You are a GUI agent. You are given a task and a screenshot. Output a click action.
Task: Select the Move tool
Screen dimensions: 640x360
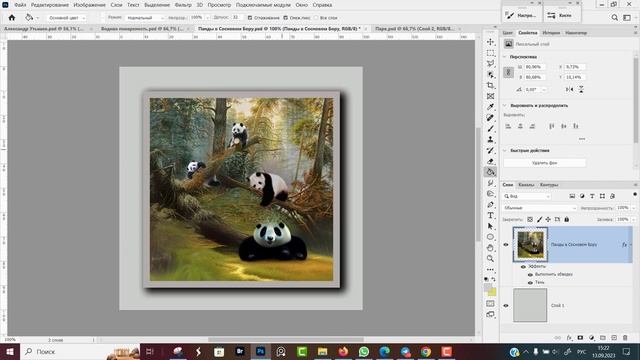click(490, 42)
